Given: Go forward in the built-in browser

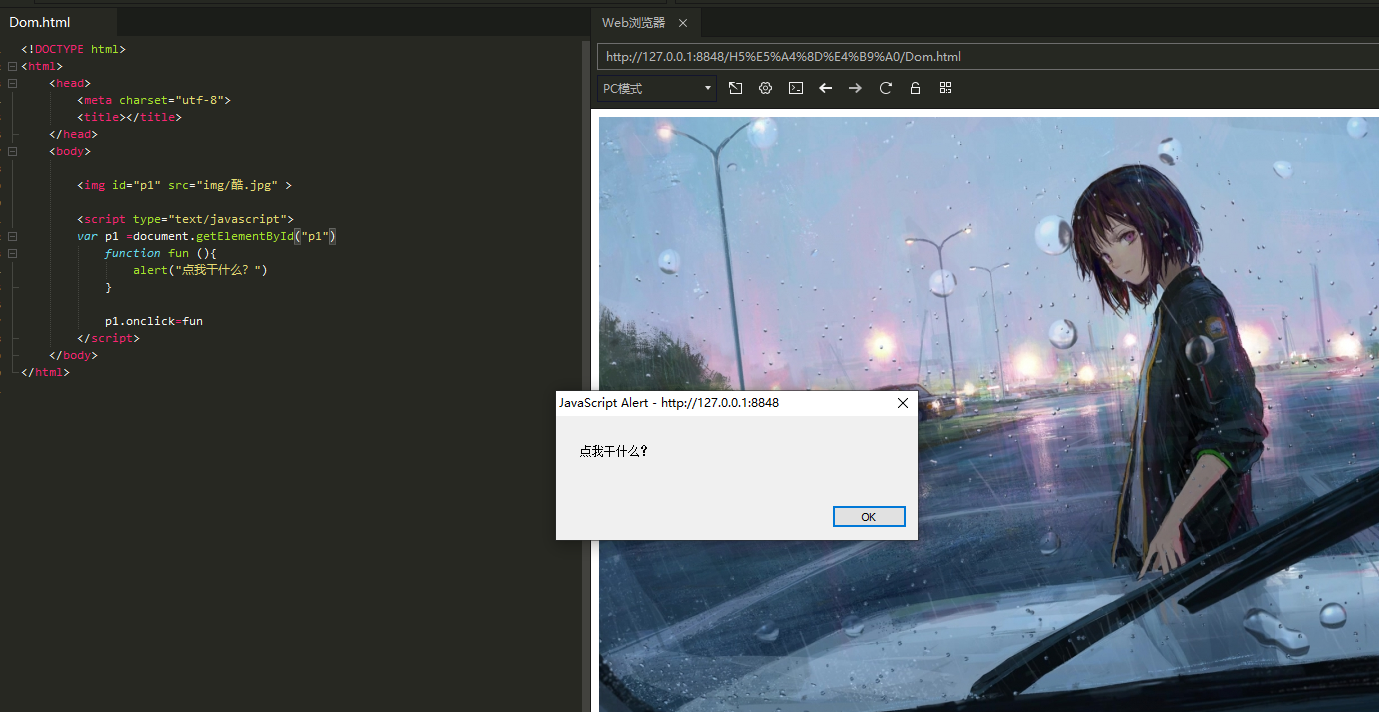Looking at the screenshot, I should 855,88.
